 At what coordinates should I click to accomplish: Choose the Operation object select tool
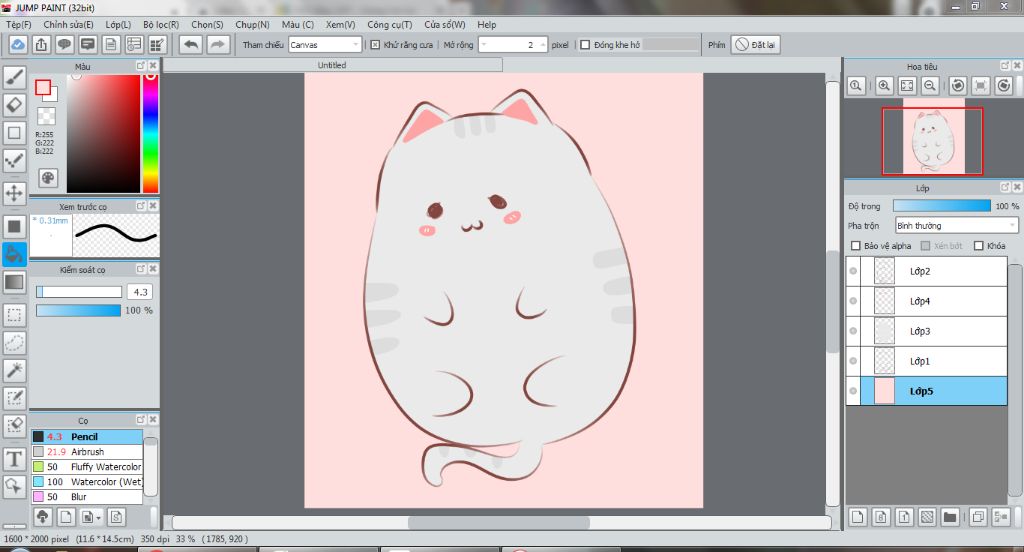(x=14, y=486)
